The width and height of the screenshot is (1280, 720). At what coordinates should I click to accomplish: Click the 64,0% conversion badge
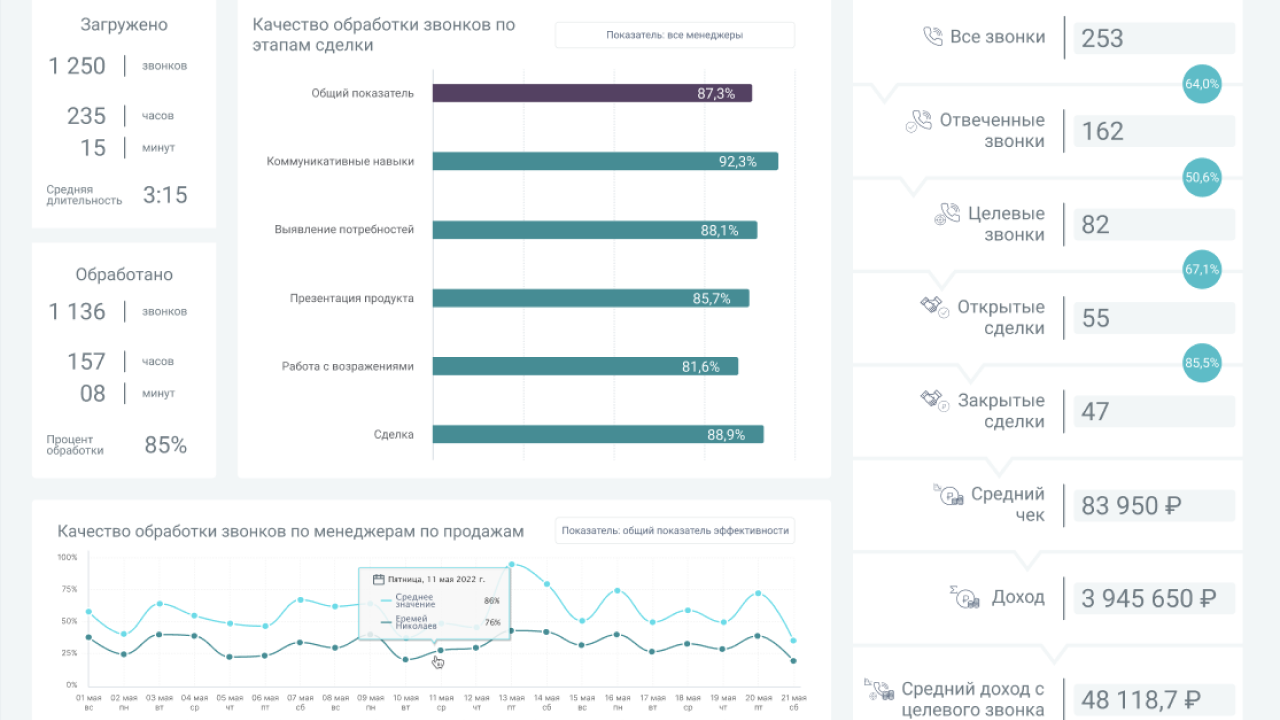pos(1201,84)
